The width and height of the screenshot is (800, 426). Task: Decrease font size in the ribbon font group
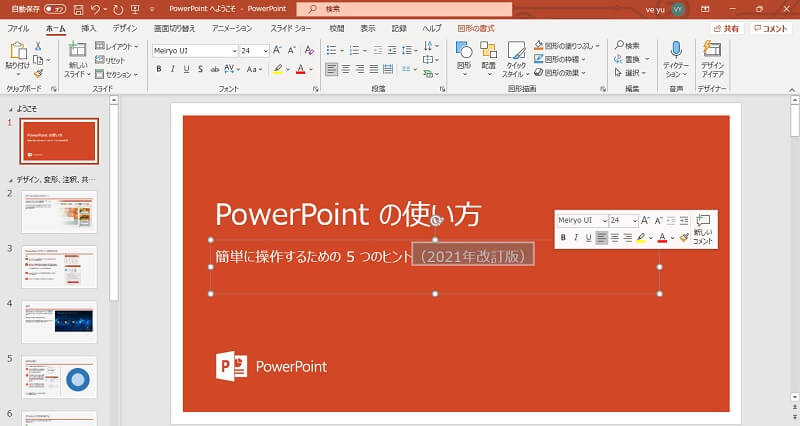[x=291, y=50]
